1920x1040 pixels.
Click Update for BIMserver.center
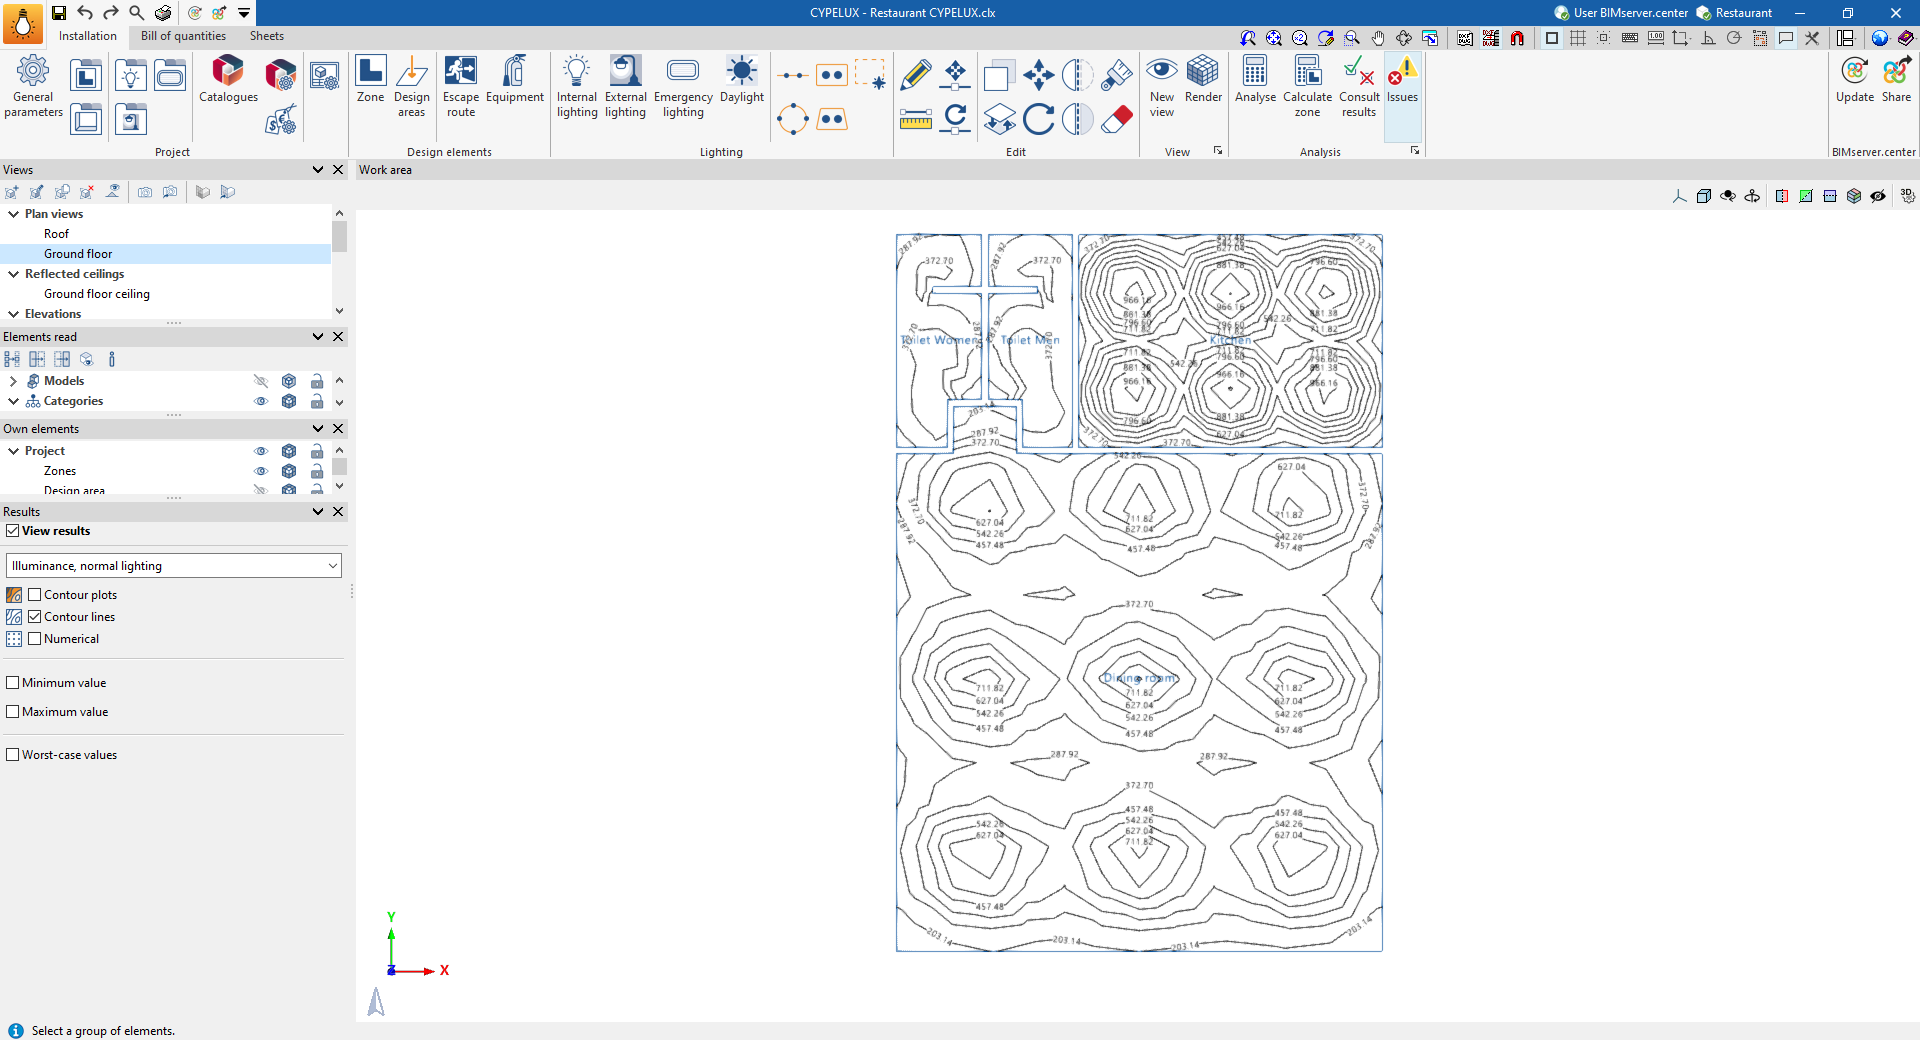pyautogui.click(x=1854, y=80)
